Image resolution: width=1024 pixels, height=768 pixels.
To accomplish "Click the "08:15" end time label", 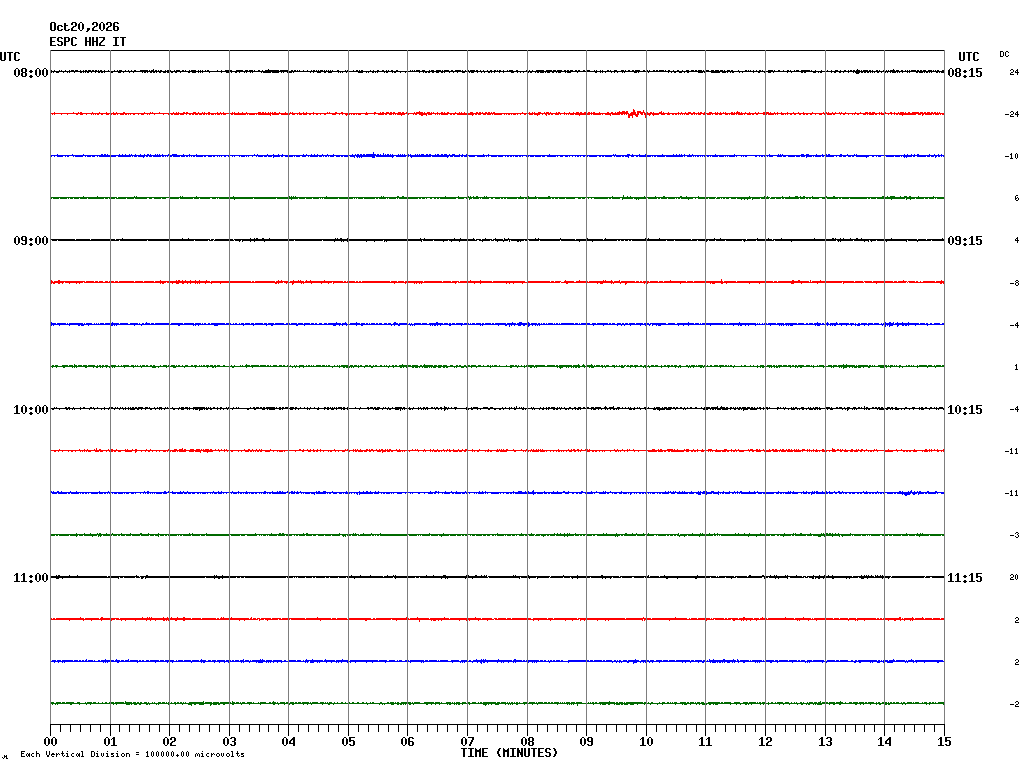I will [965, 72].
